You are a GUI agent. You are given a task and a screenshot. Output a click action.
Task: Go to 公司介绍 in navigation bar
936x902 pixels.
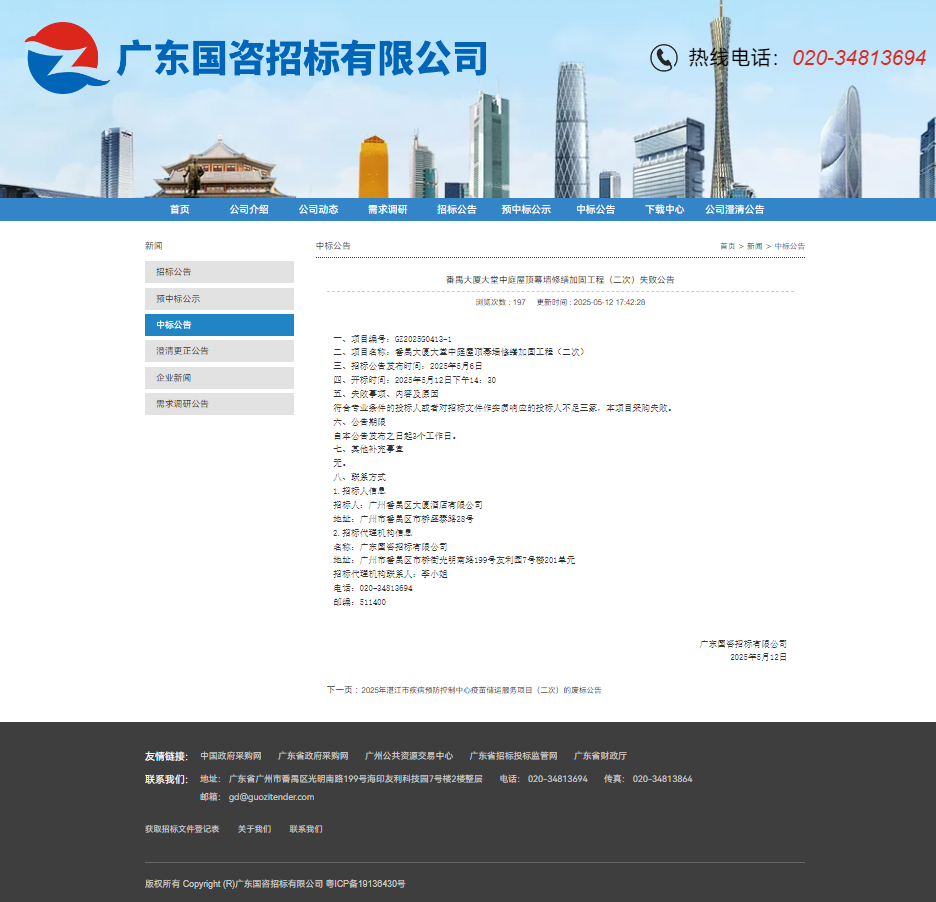click(248, 210)
